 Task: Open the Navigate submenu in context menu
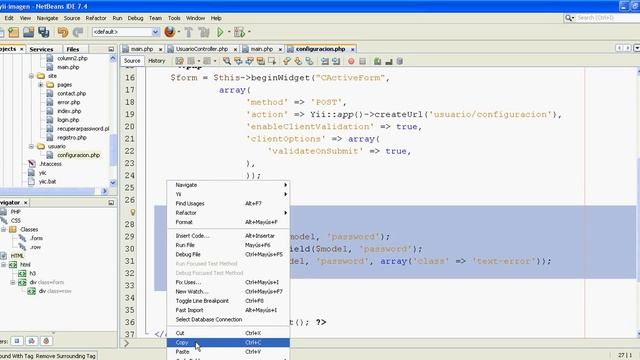point(228,185)
